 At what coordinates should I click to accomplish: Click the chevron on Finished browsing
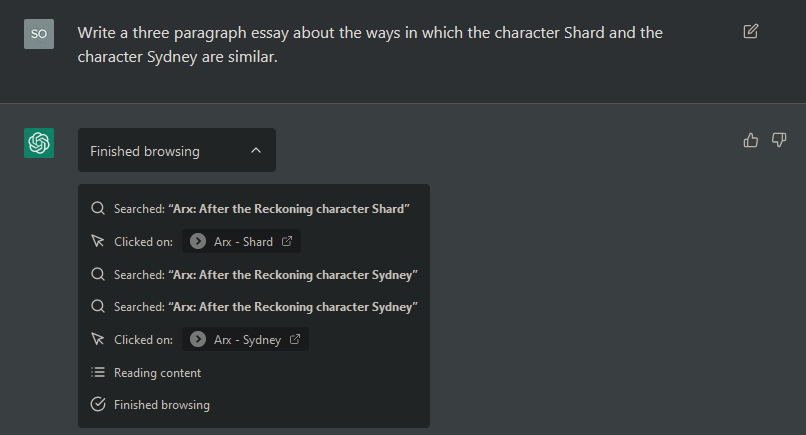point(256,151)
